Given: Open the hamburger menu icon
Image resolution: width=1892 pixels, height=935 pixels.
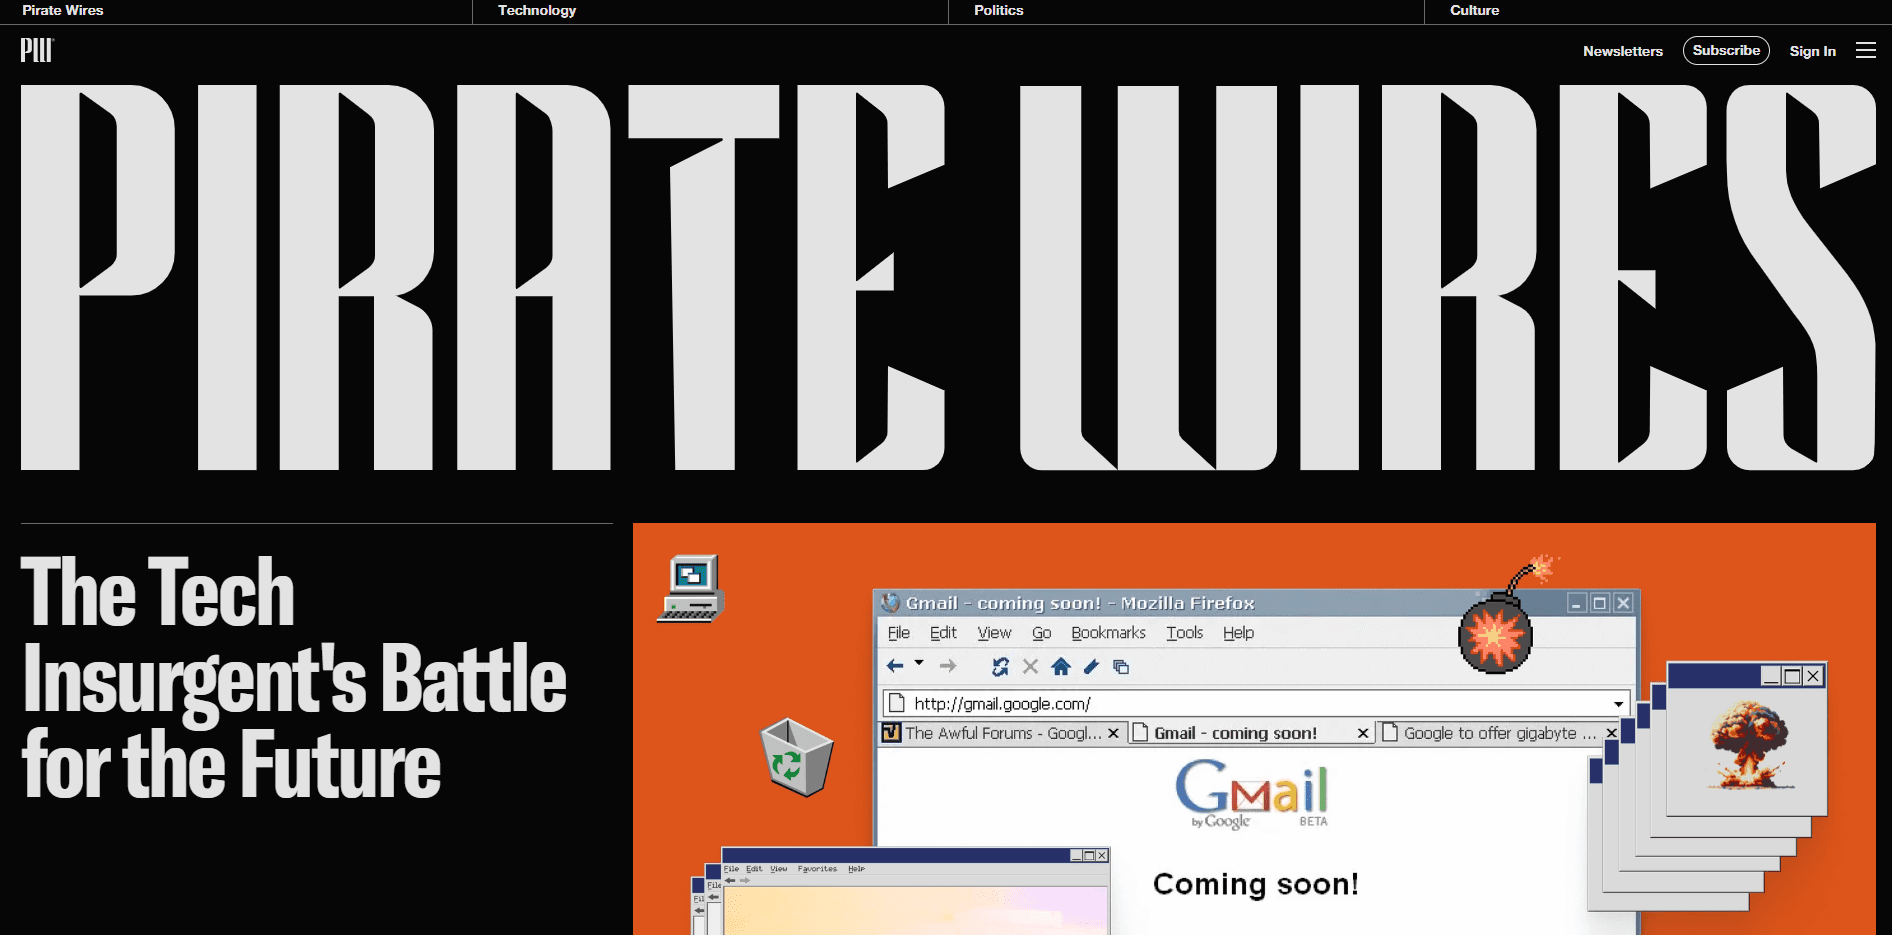Looking at the screenshot, I should click(x=1865, y=50).
